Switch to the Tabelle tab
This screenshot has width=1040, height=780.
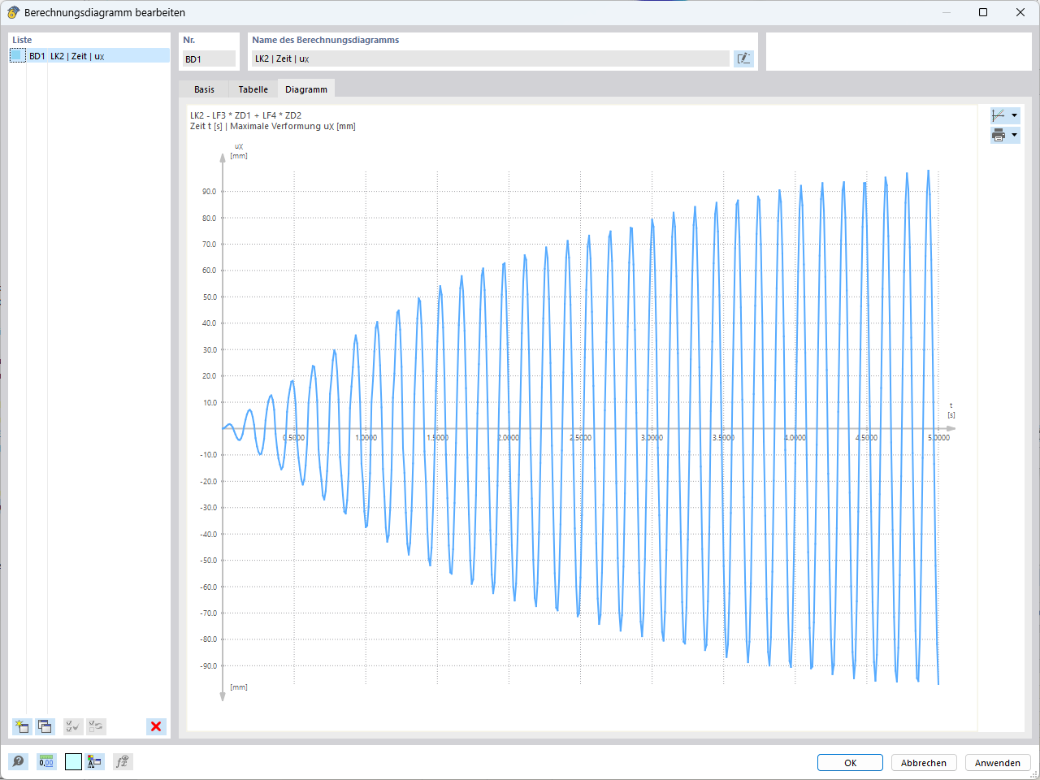[253, 89]
